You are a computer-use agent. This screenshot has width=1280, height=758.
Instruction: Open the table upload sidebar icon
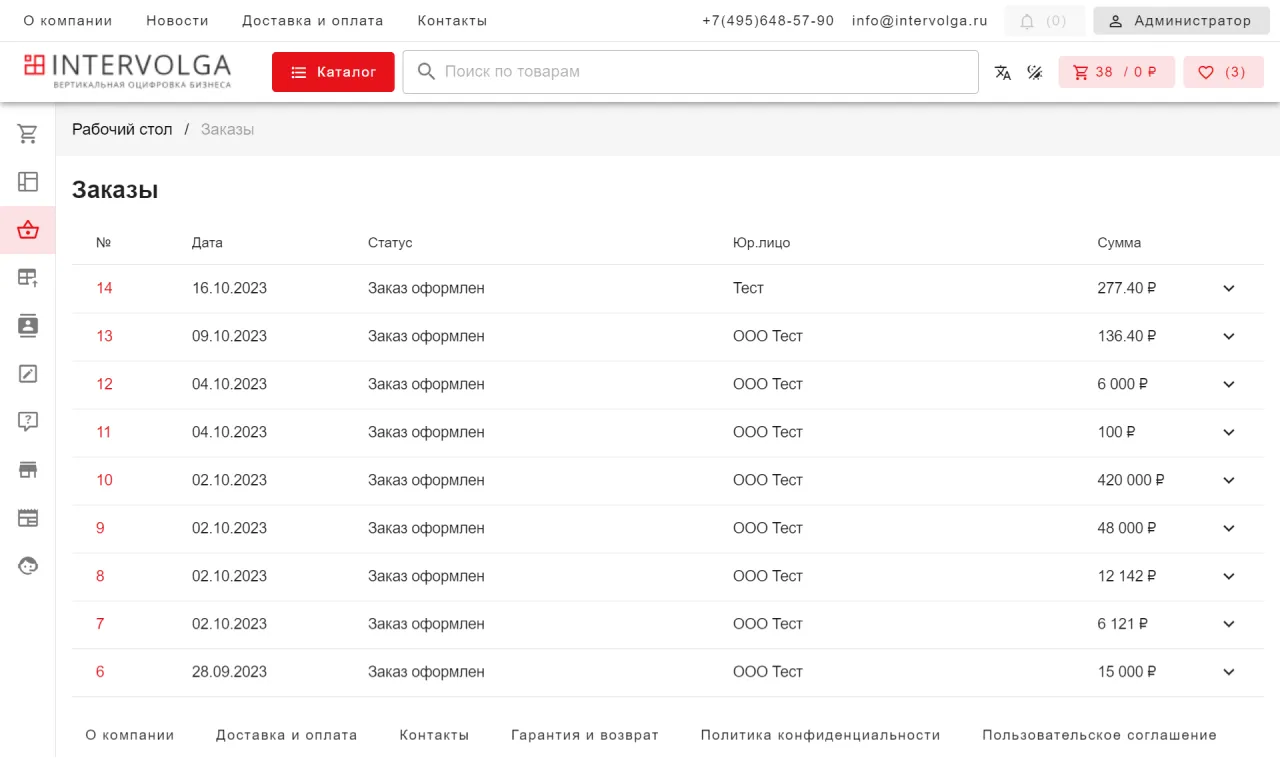click(x=28, y=278)
